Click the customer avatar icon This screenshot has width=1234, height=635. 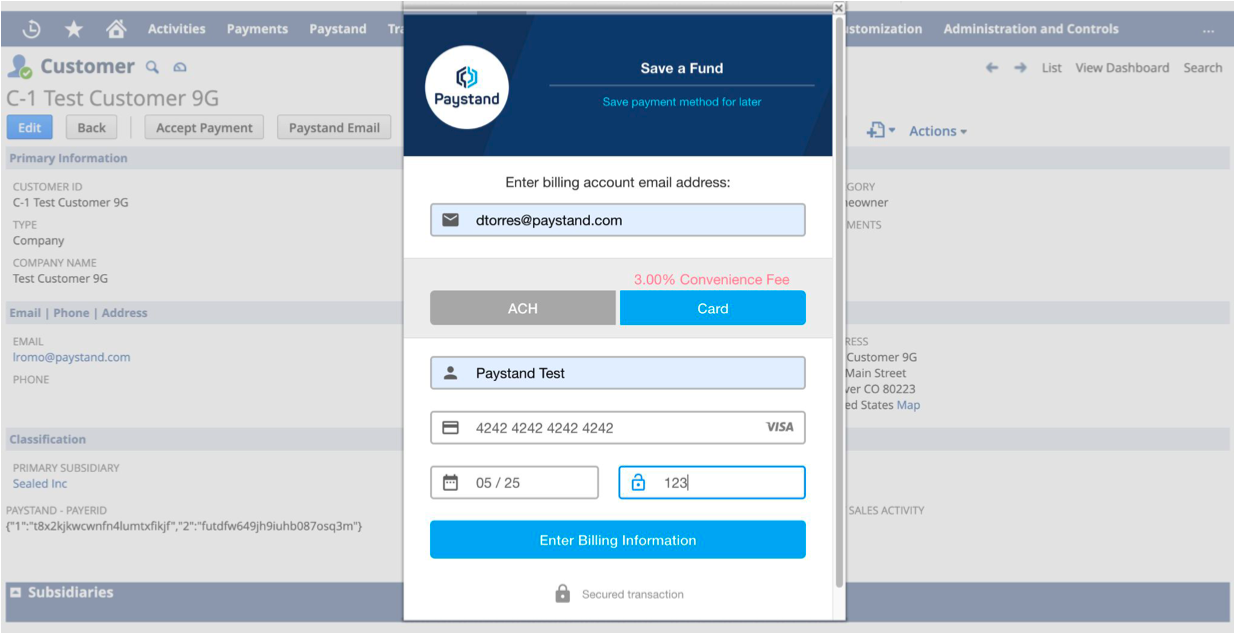(20, 67)
